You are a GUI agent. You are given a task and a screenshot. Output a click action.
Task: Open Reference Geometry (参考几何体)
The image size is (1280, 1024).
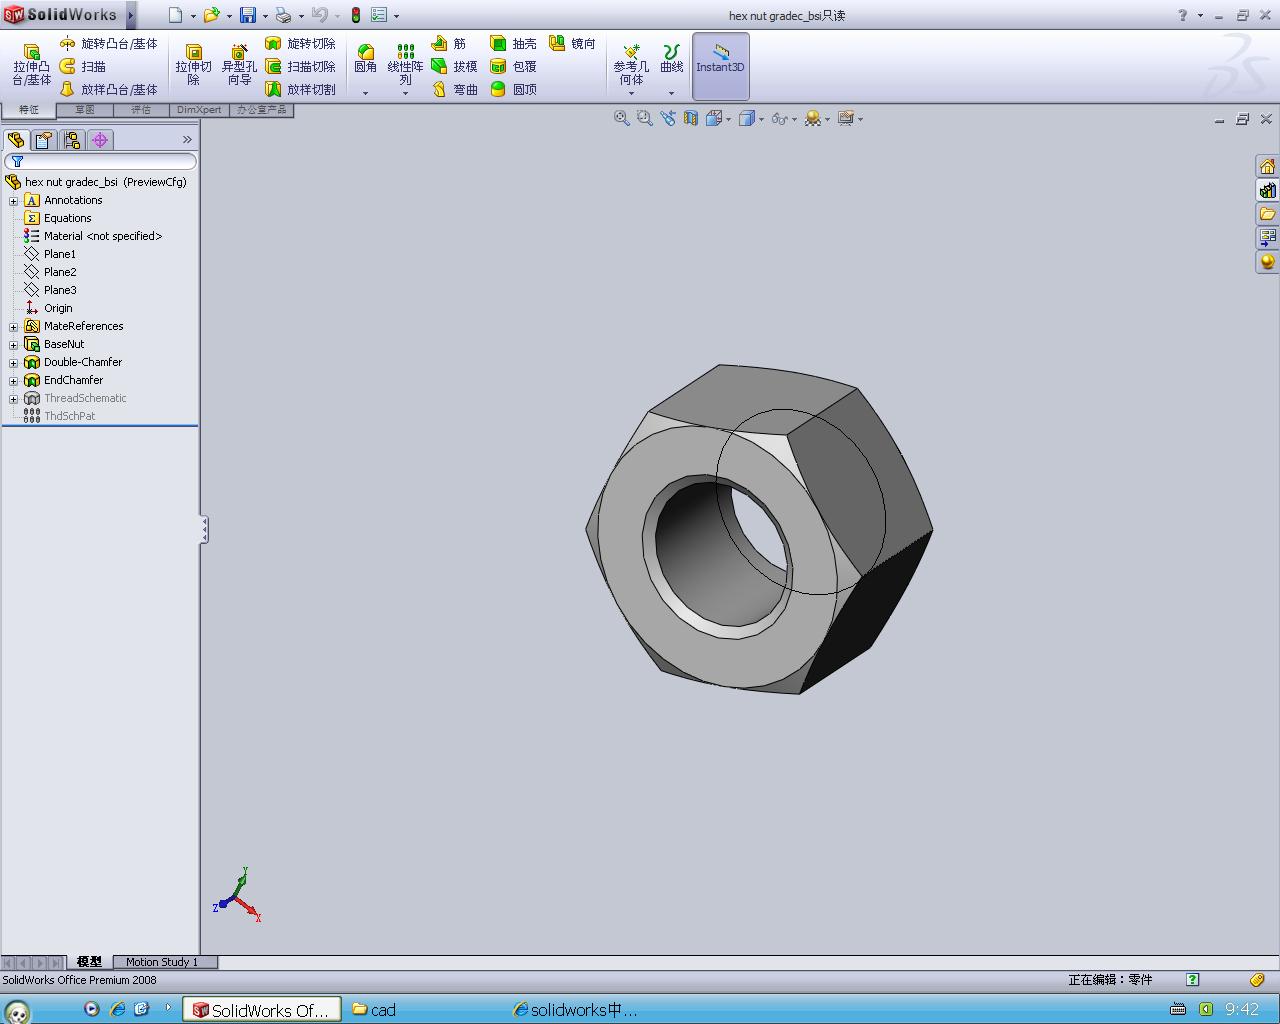(x=631, y=65)
